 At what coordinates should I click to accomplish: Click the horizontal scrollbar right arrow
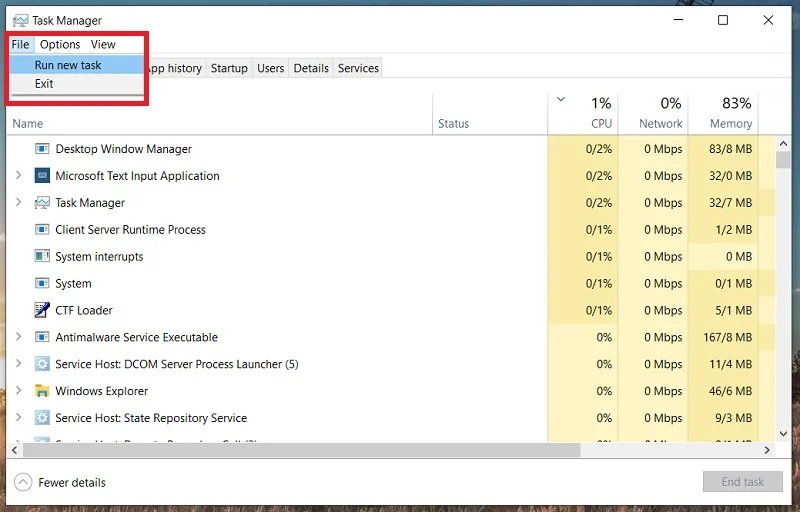click(x=766, y=450)
